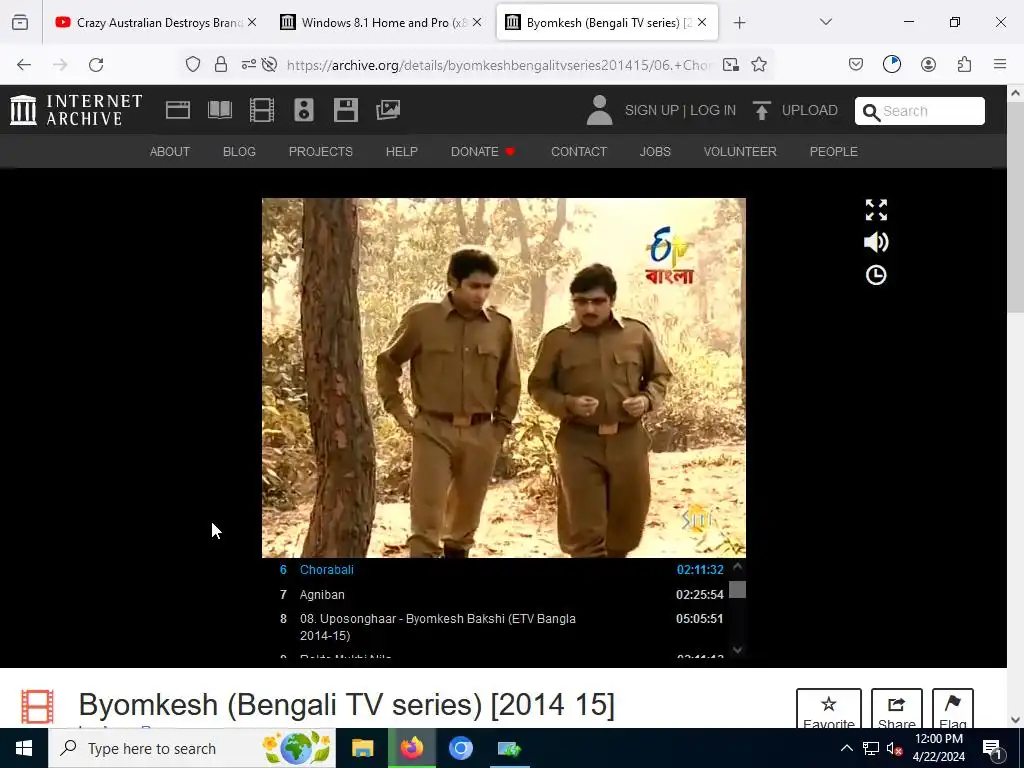
Task: Click the SIGN UP link
Action: pos(651,110)
